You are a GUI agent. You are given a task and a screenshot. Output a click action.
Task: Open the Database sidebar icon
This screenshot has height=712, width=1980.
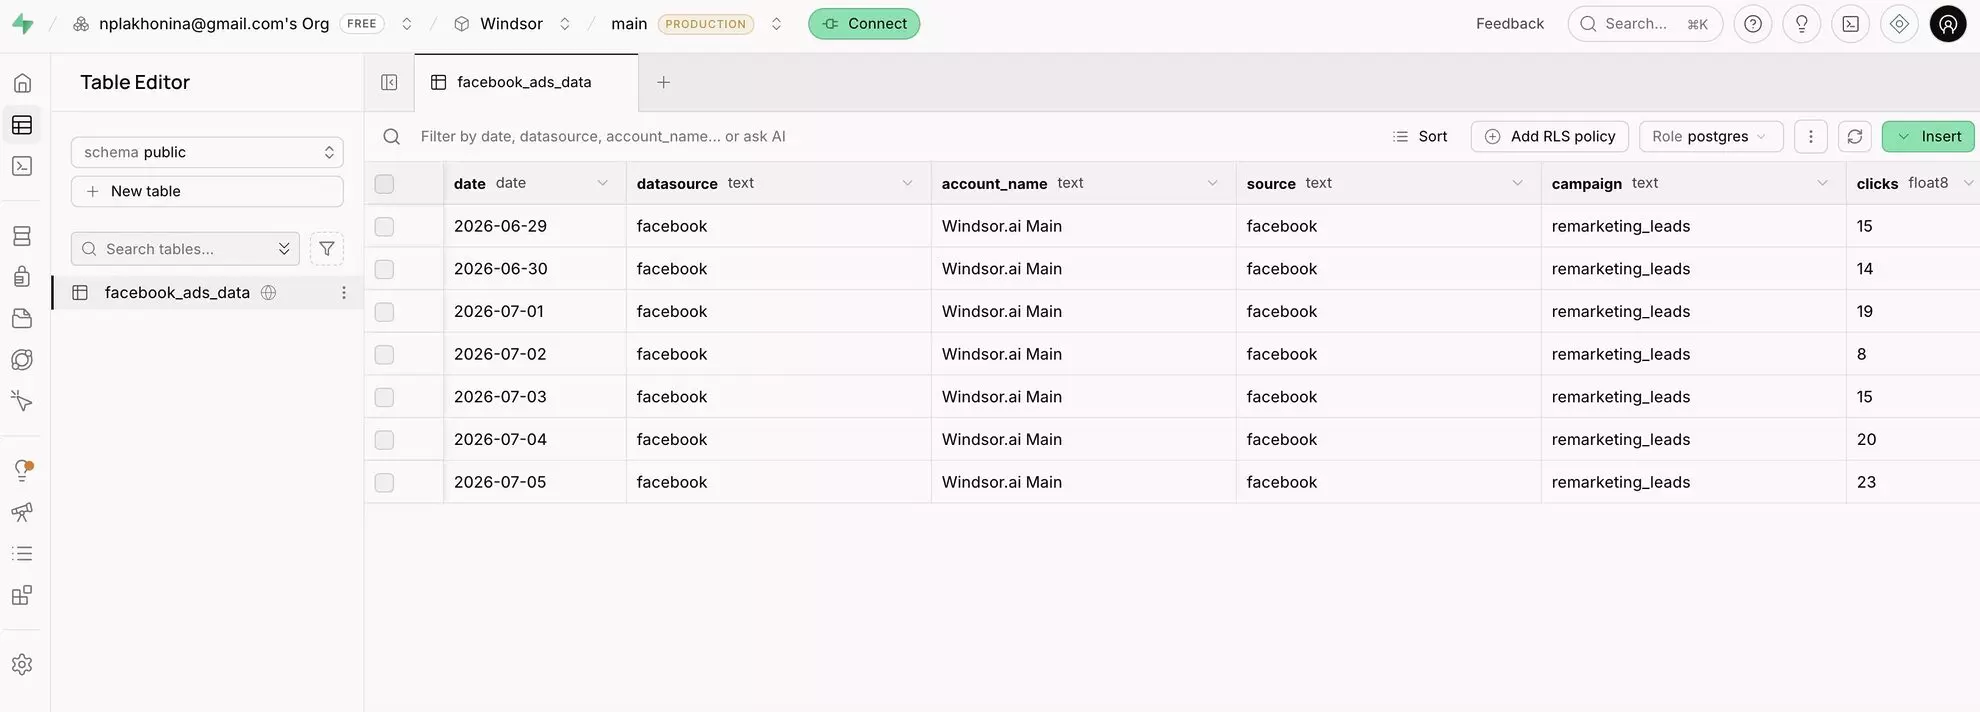point(22,236)
